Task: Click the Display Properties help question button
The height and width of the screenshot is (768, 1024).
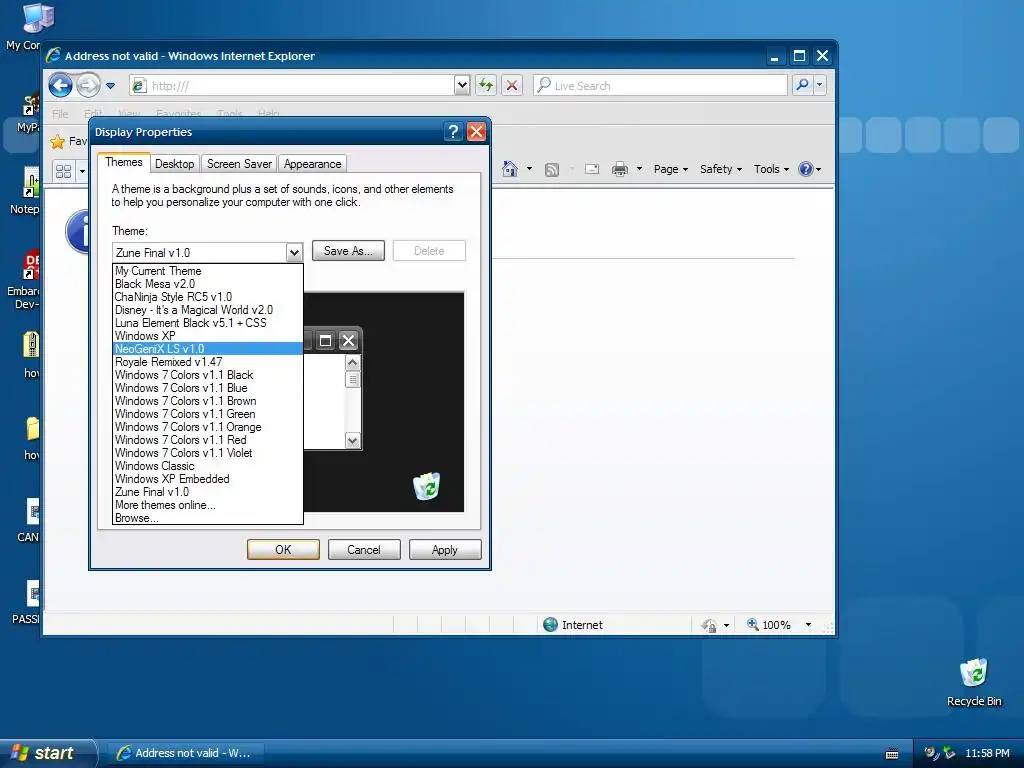Action: [453, 132]
